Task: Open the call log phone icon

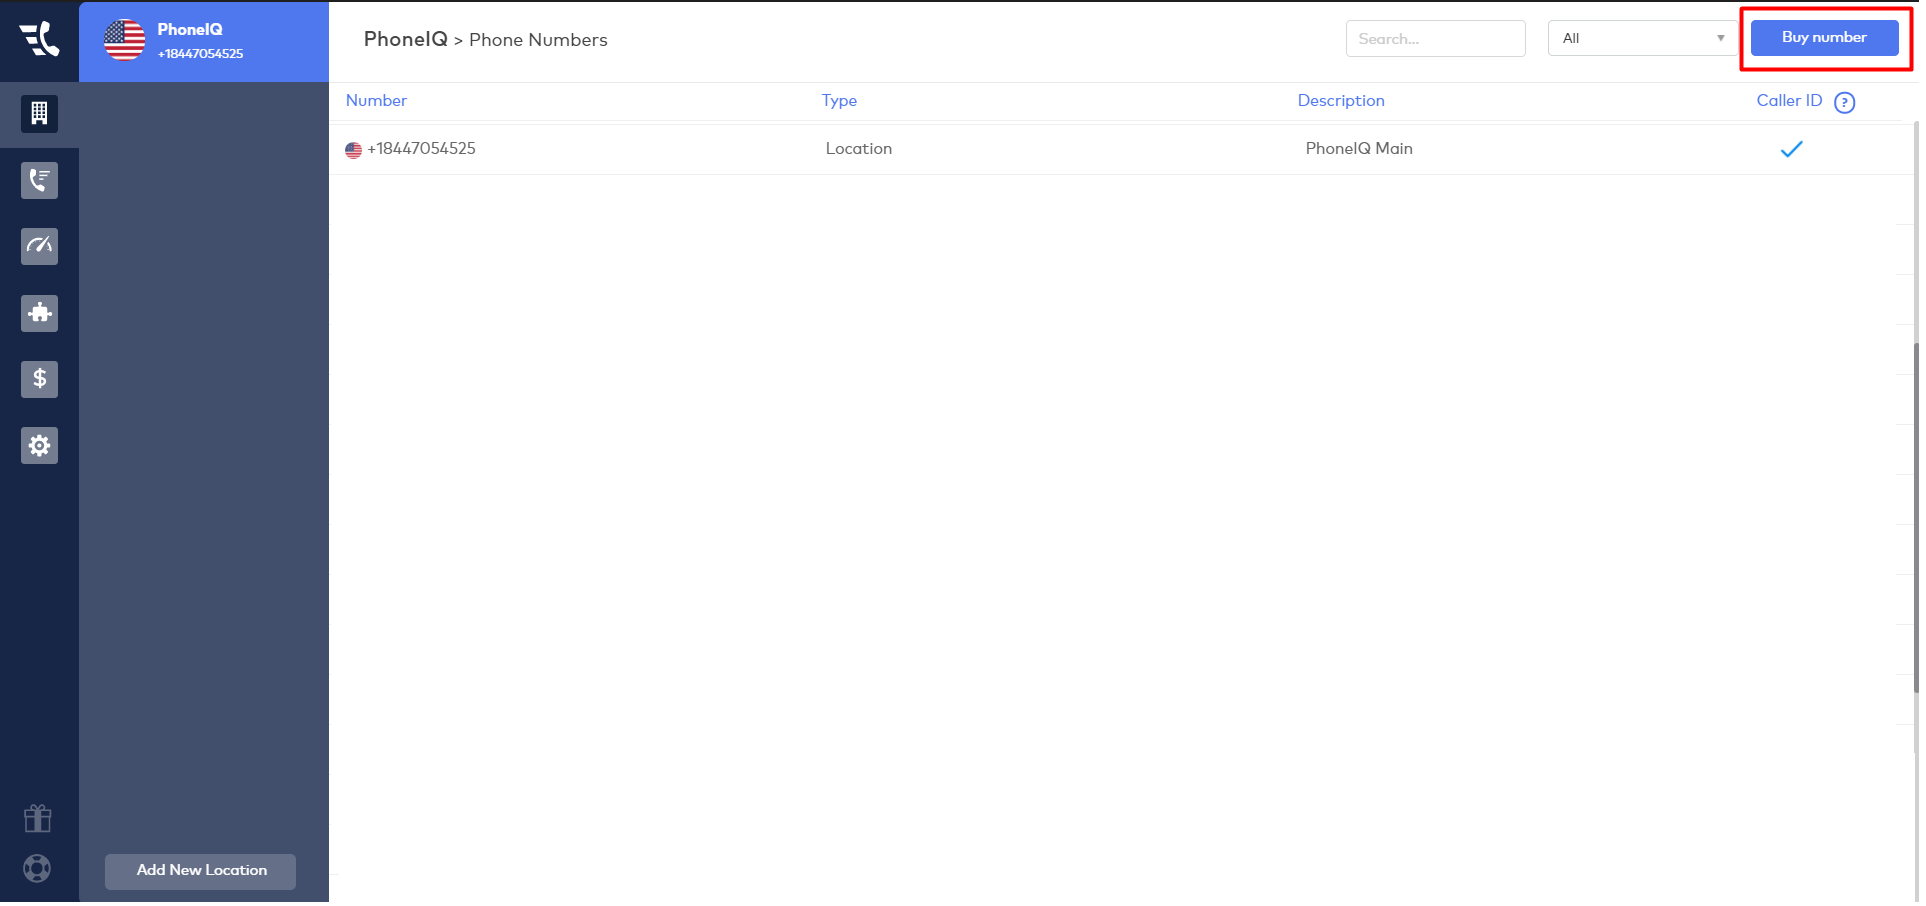Action: [x=39, y=181]
